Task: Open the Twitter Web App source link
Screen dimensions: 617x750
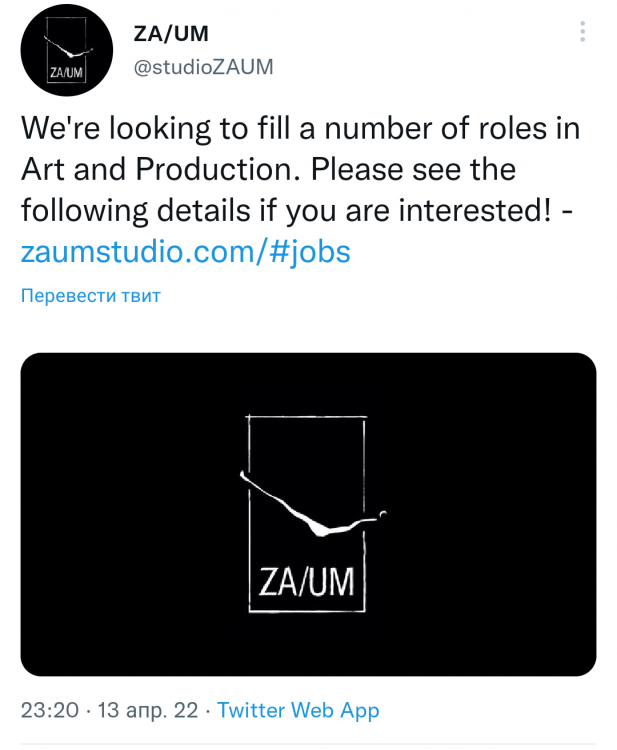Action: point(298,711)
